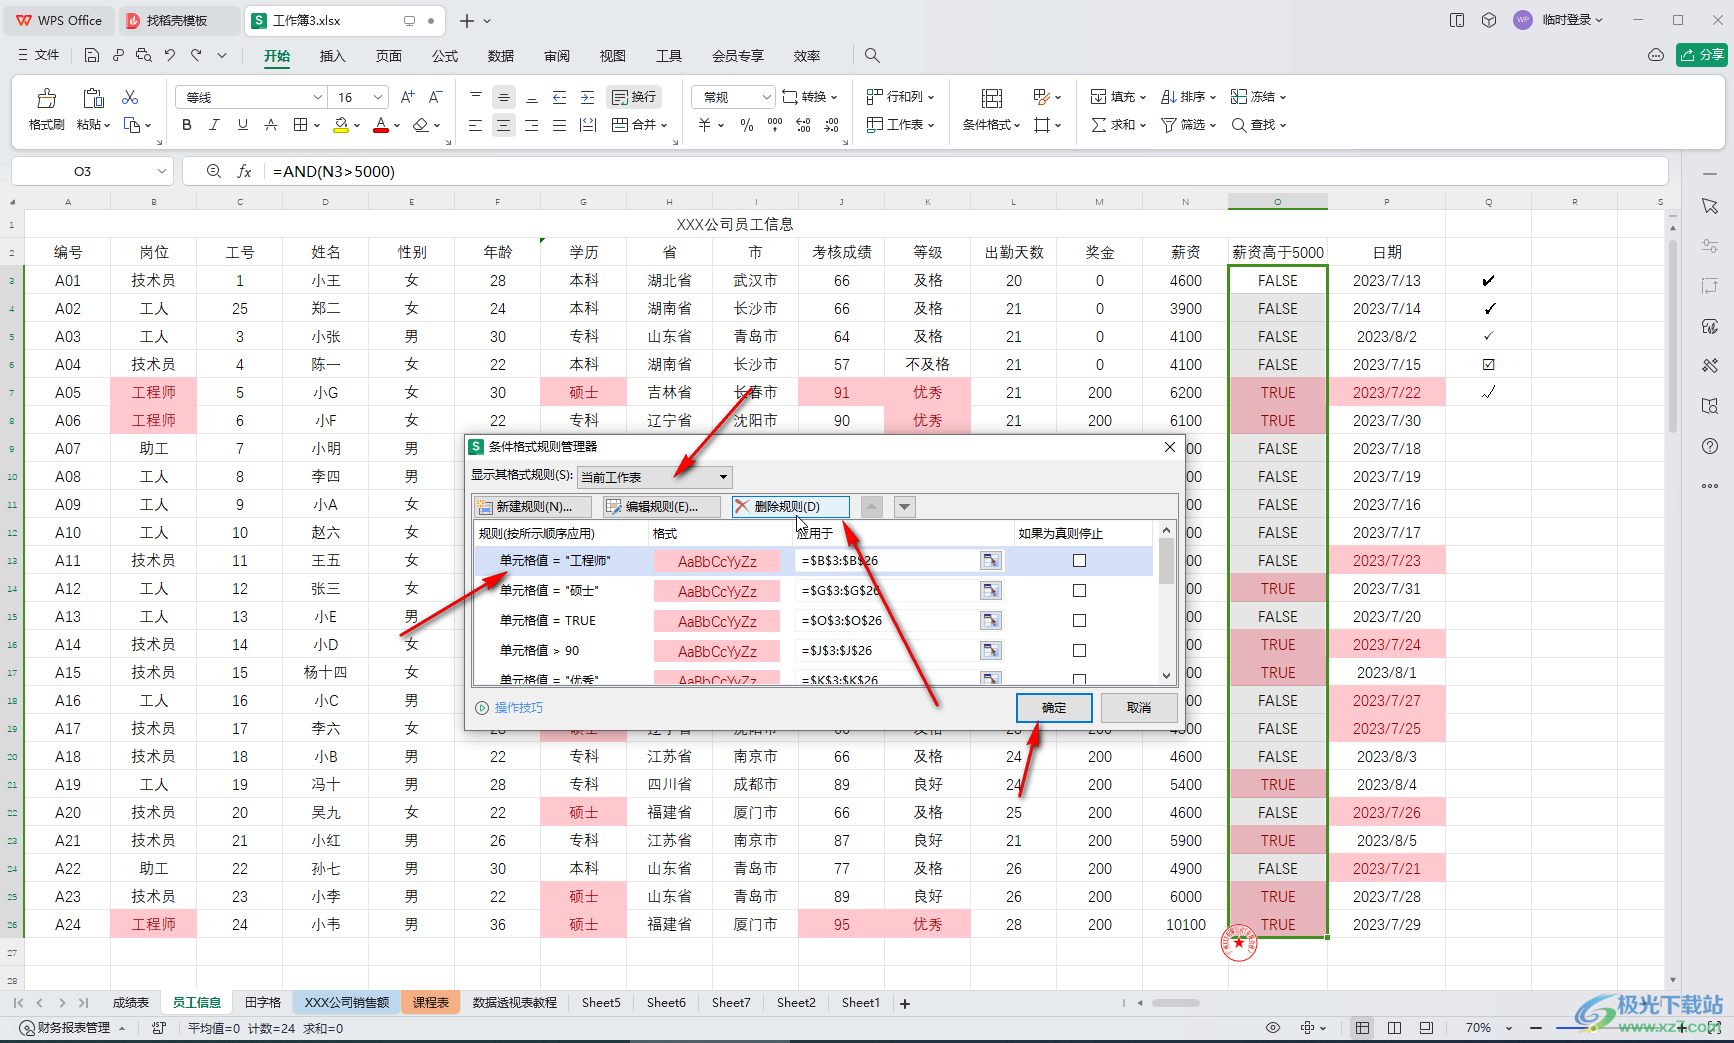Screen dimensions: 1734x1043
Task: Open the number format (常规) dropdown
Action: pyautogui.click(x=767, y=97)
